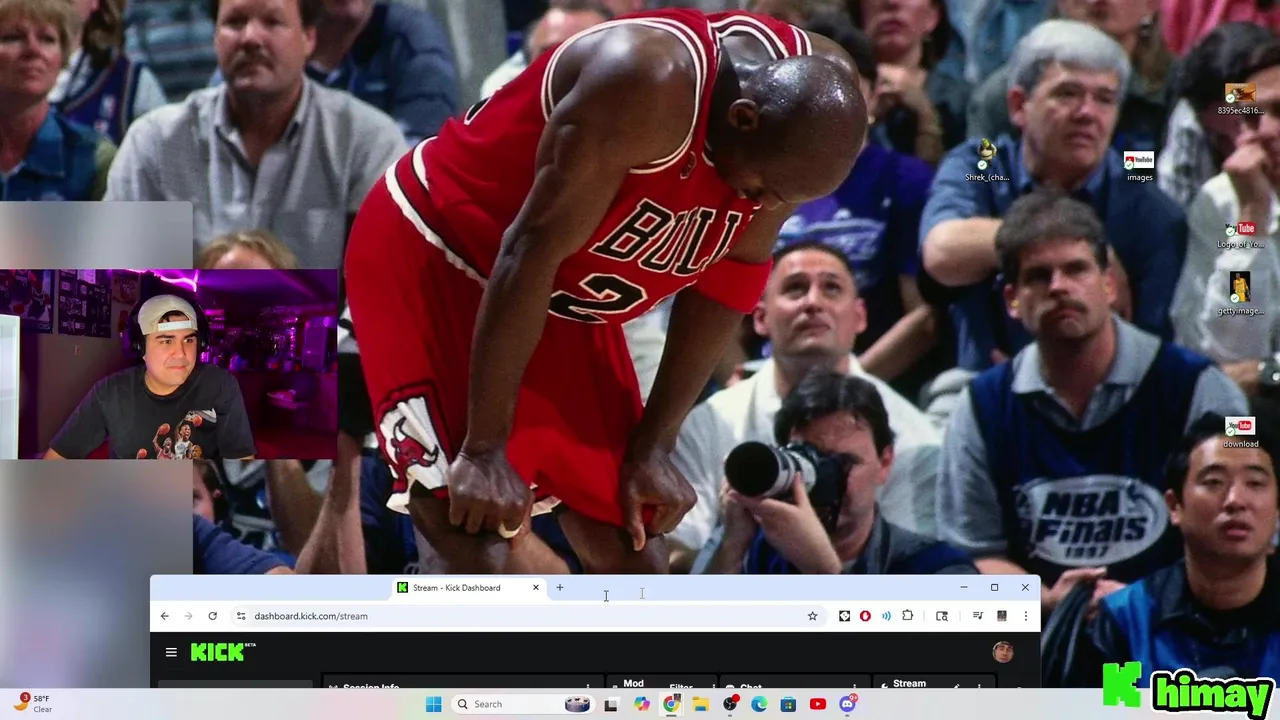
Task: Open the Chrome three-dot menu
Action: 1025,616
